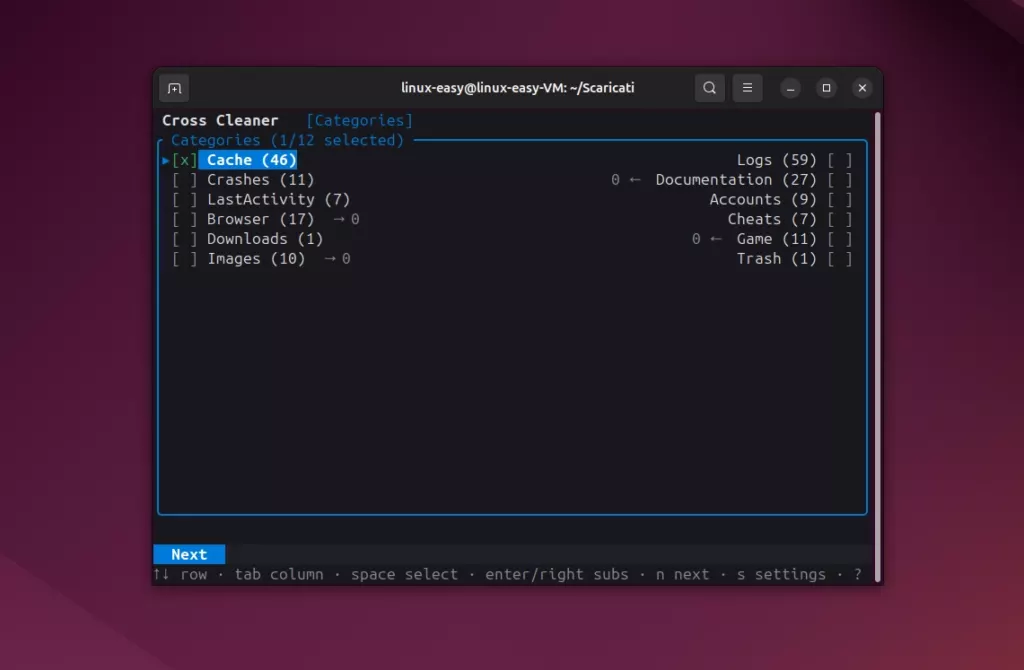1024x670 pixels.
Task: Click the Next button
Action: point(189,554)
